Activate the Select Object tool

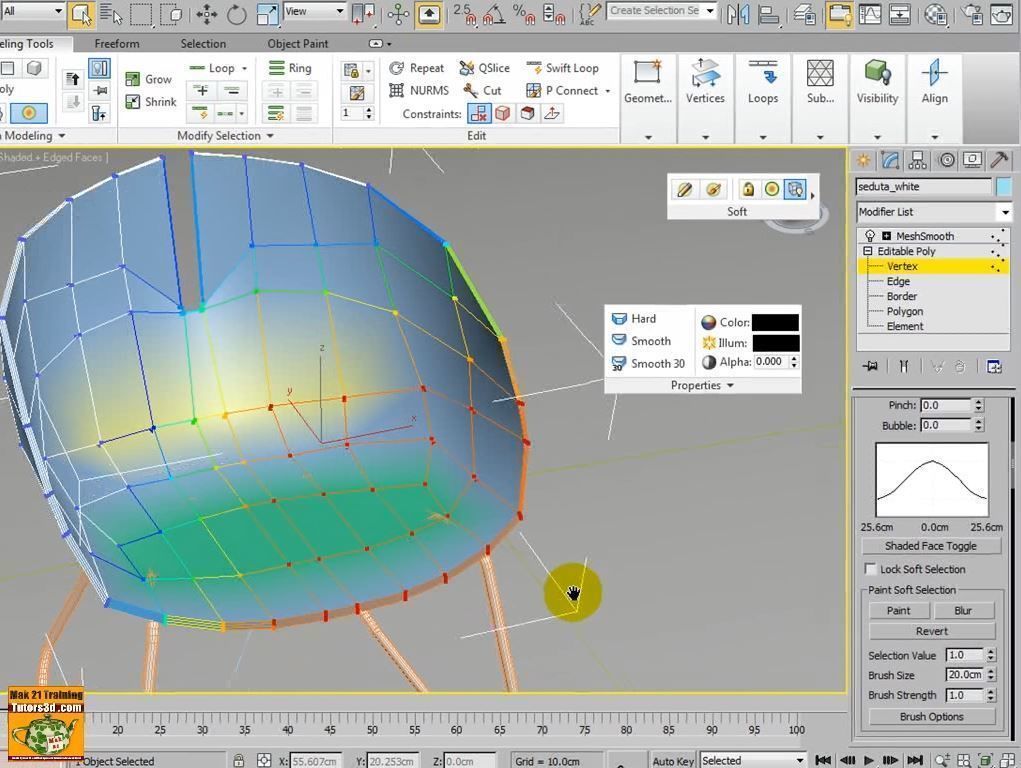(81, 13)
